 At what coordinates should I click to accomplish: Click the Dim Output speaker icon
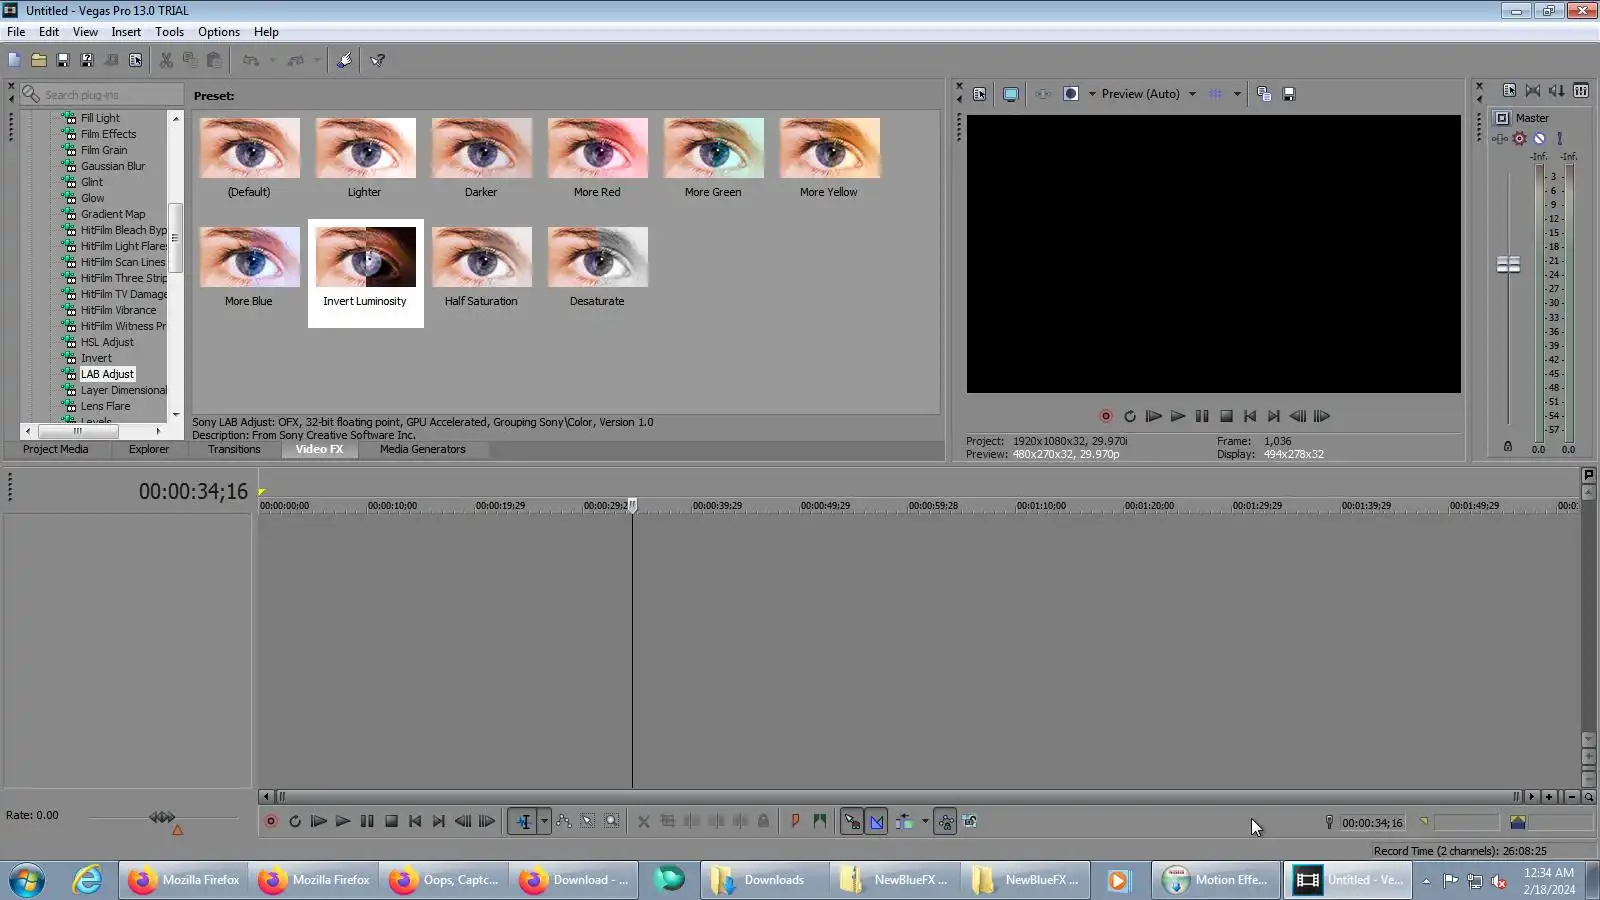click(x=1557, y=90)
